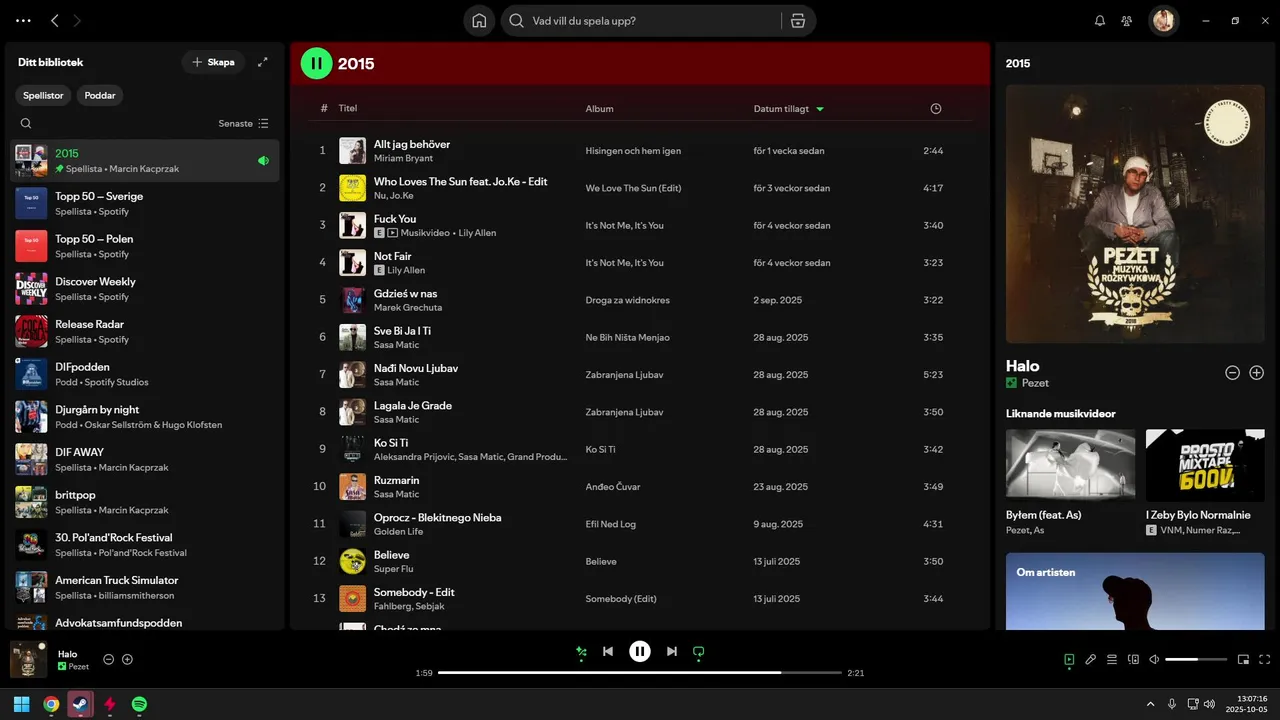This screenshot has height=720, width=1280.
Task: Seek within the playback progress bar
Action: click(640, 673)
